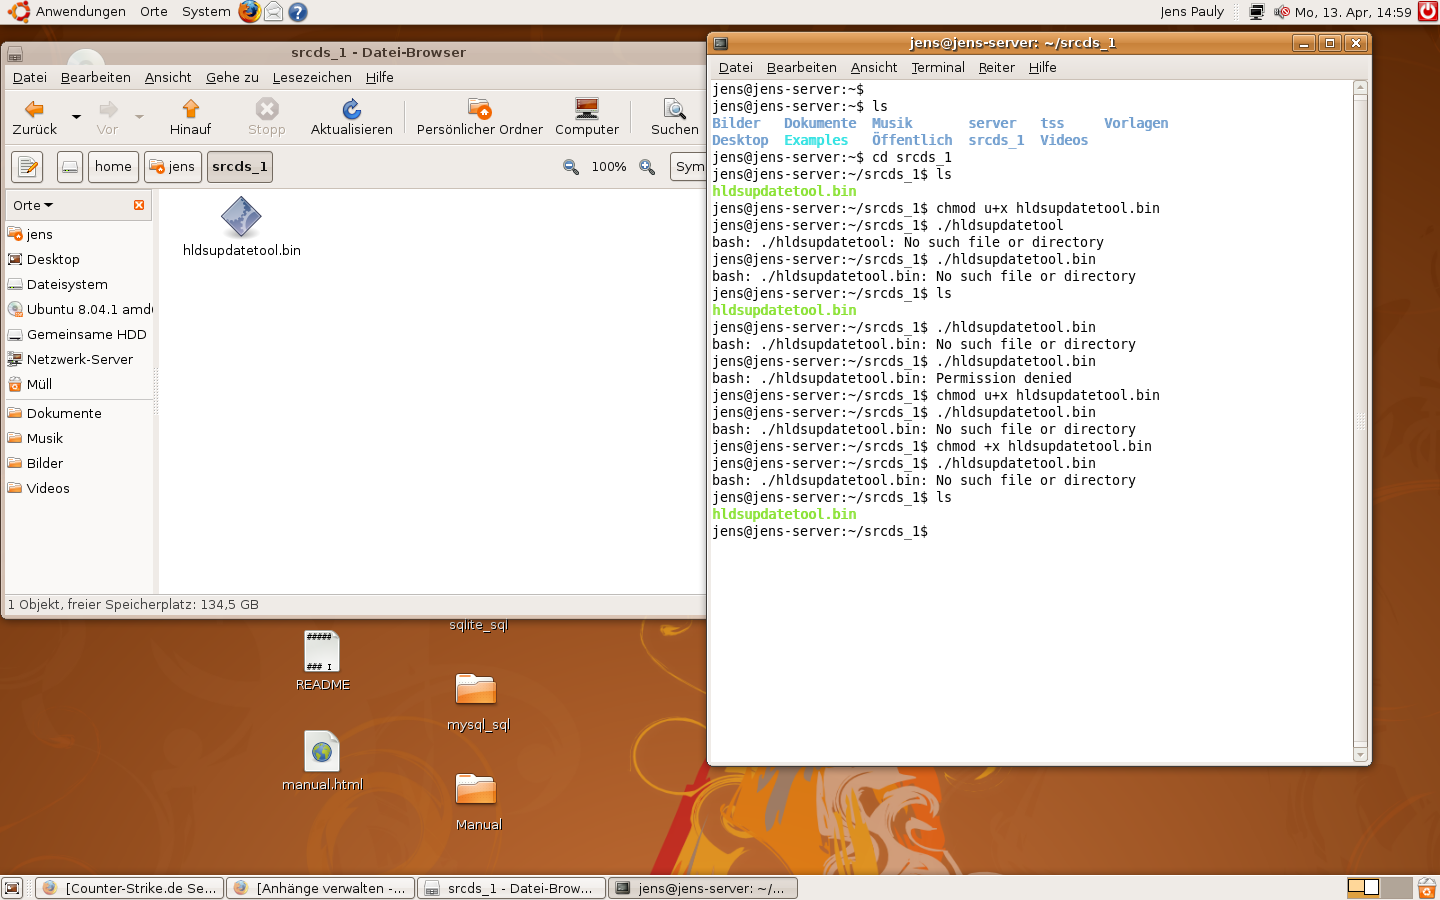This screenshot has height=900, width=1440.
Task: Select the home path button
Action: pyautogui.click(x=113, y=167)
